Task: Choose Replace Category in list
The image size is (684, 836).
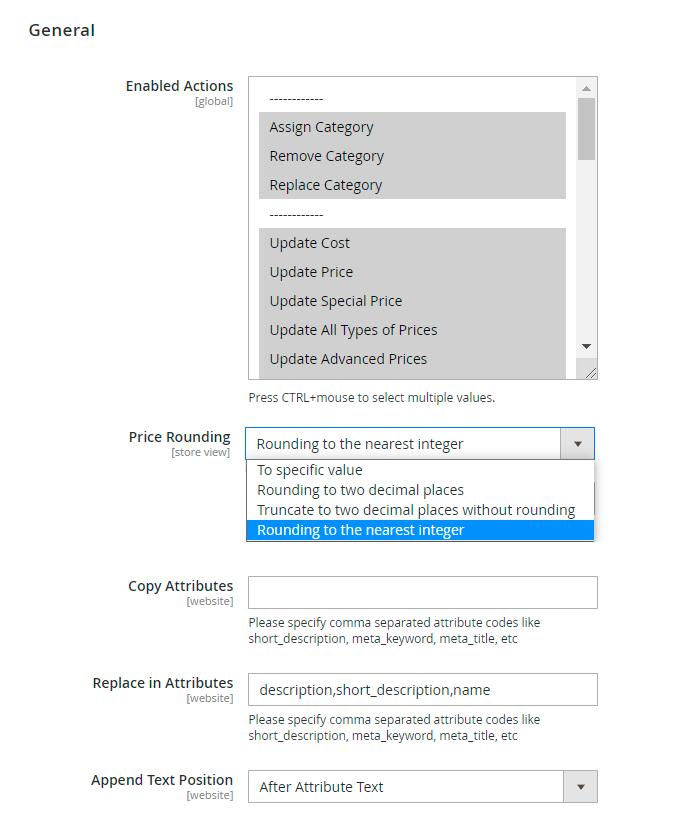Action: (325, 185)
